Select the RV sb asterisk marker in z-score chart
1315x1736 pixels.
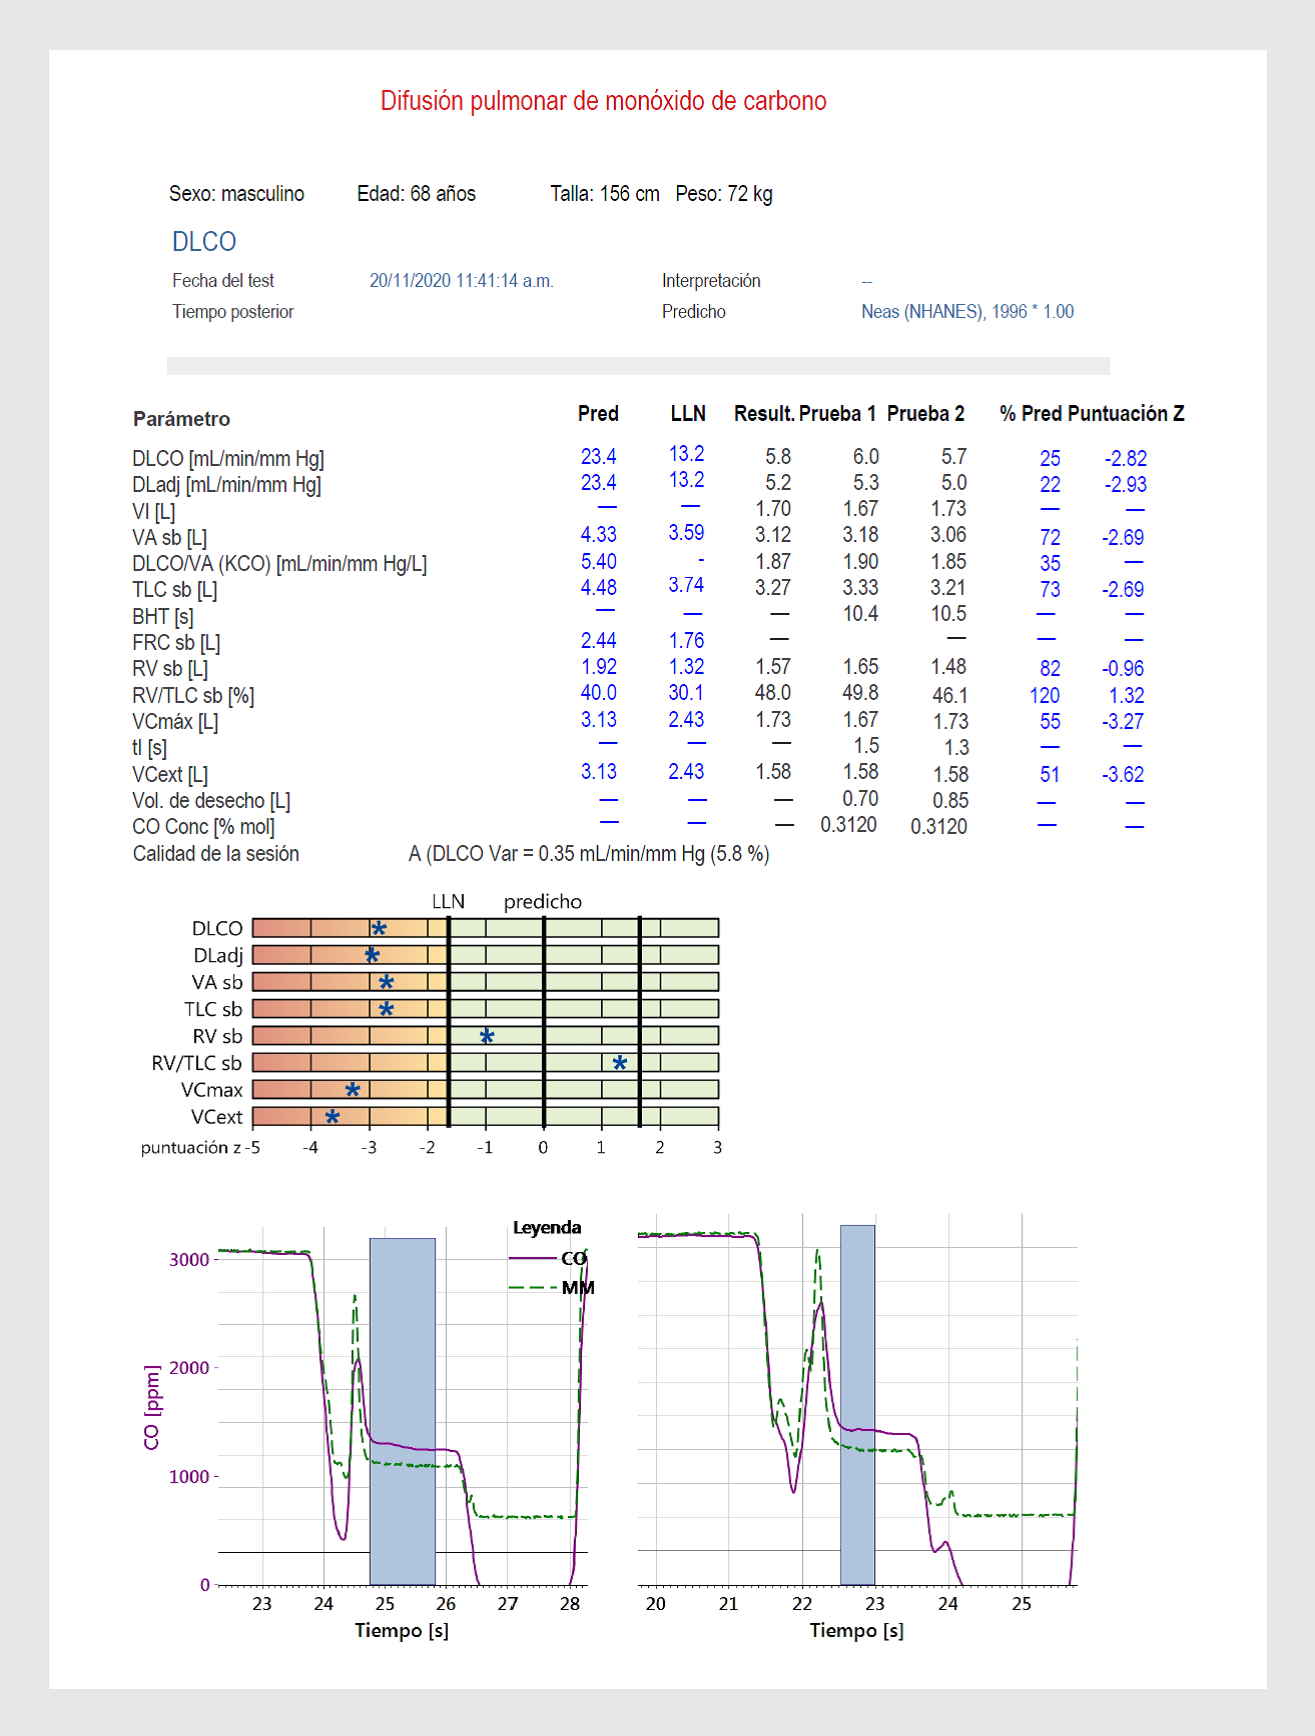[x=487, y=1036]
